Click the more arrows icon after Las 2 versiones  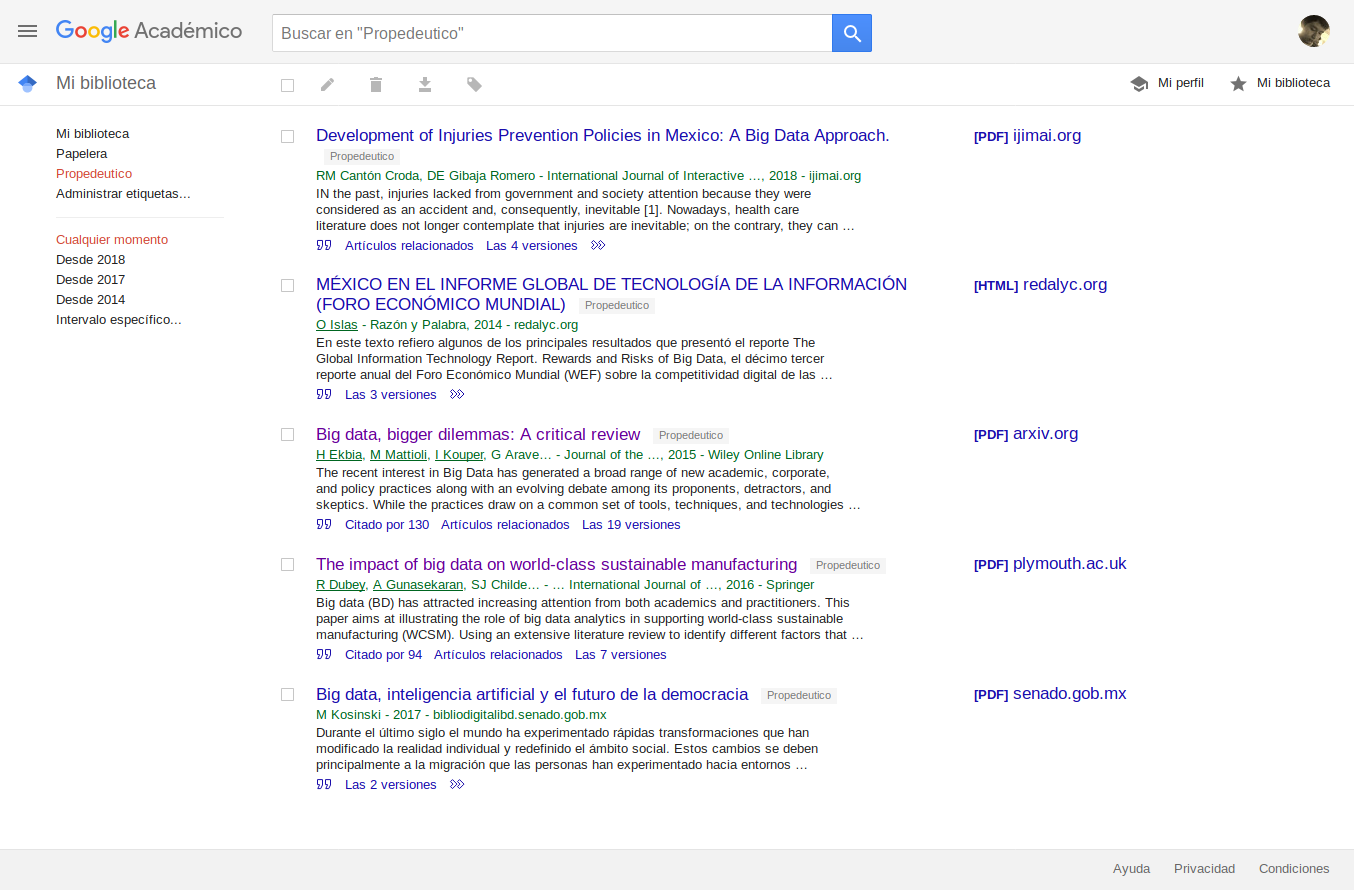pyautogui.click(x=457, y=784)
